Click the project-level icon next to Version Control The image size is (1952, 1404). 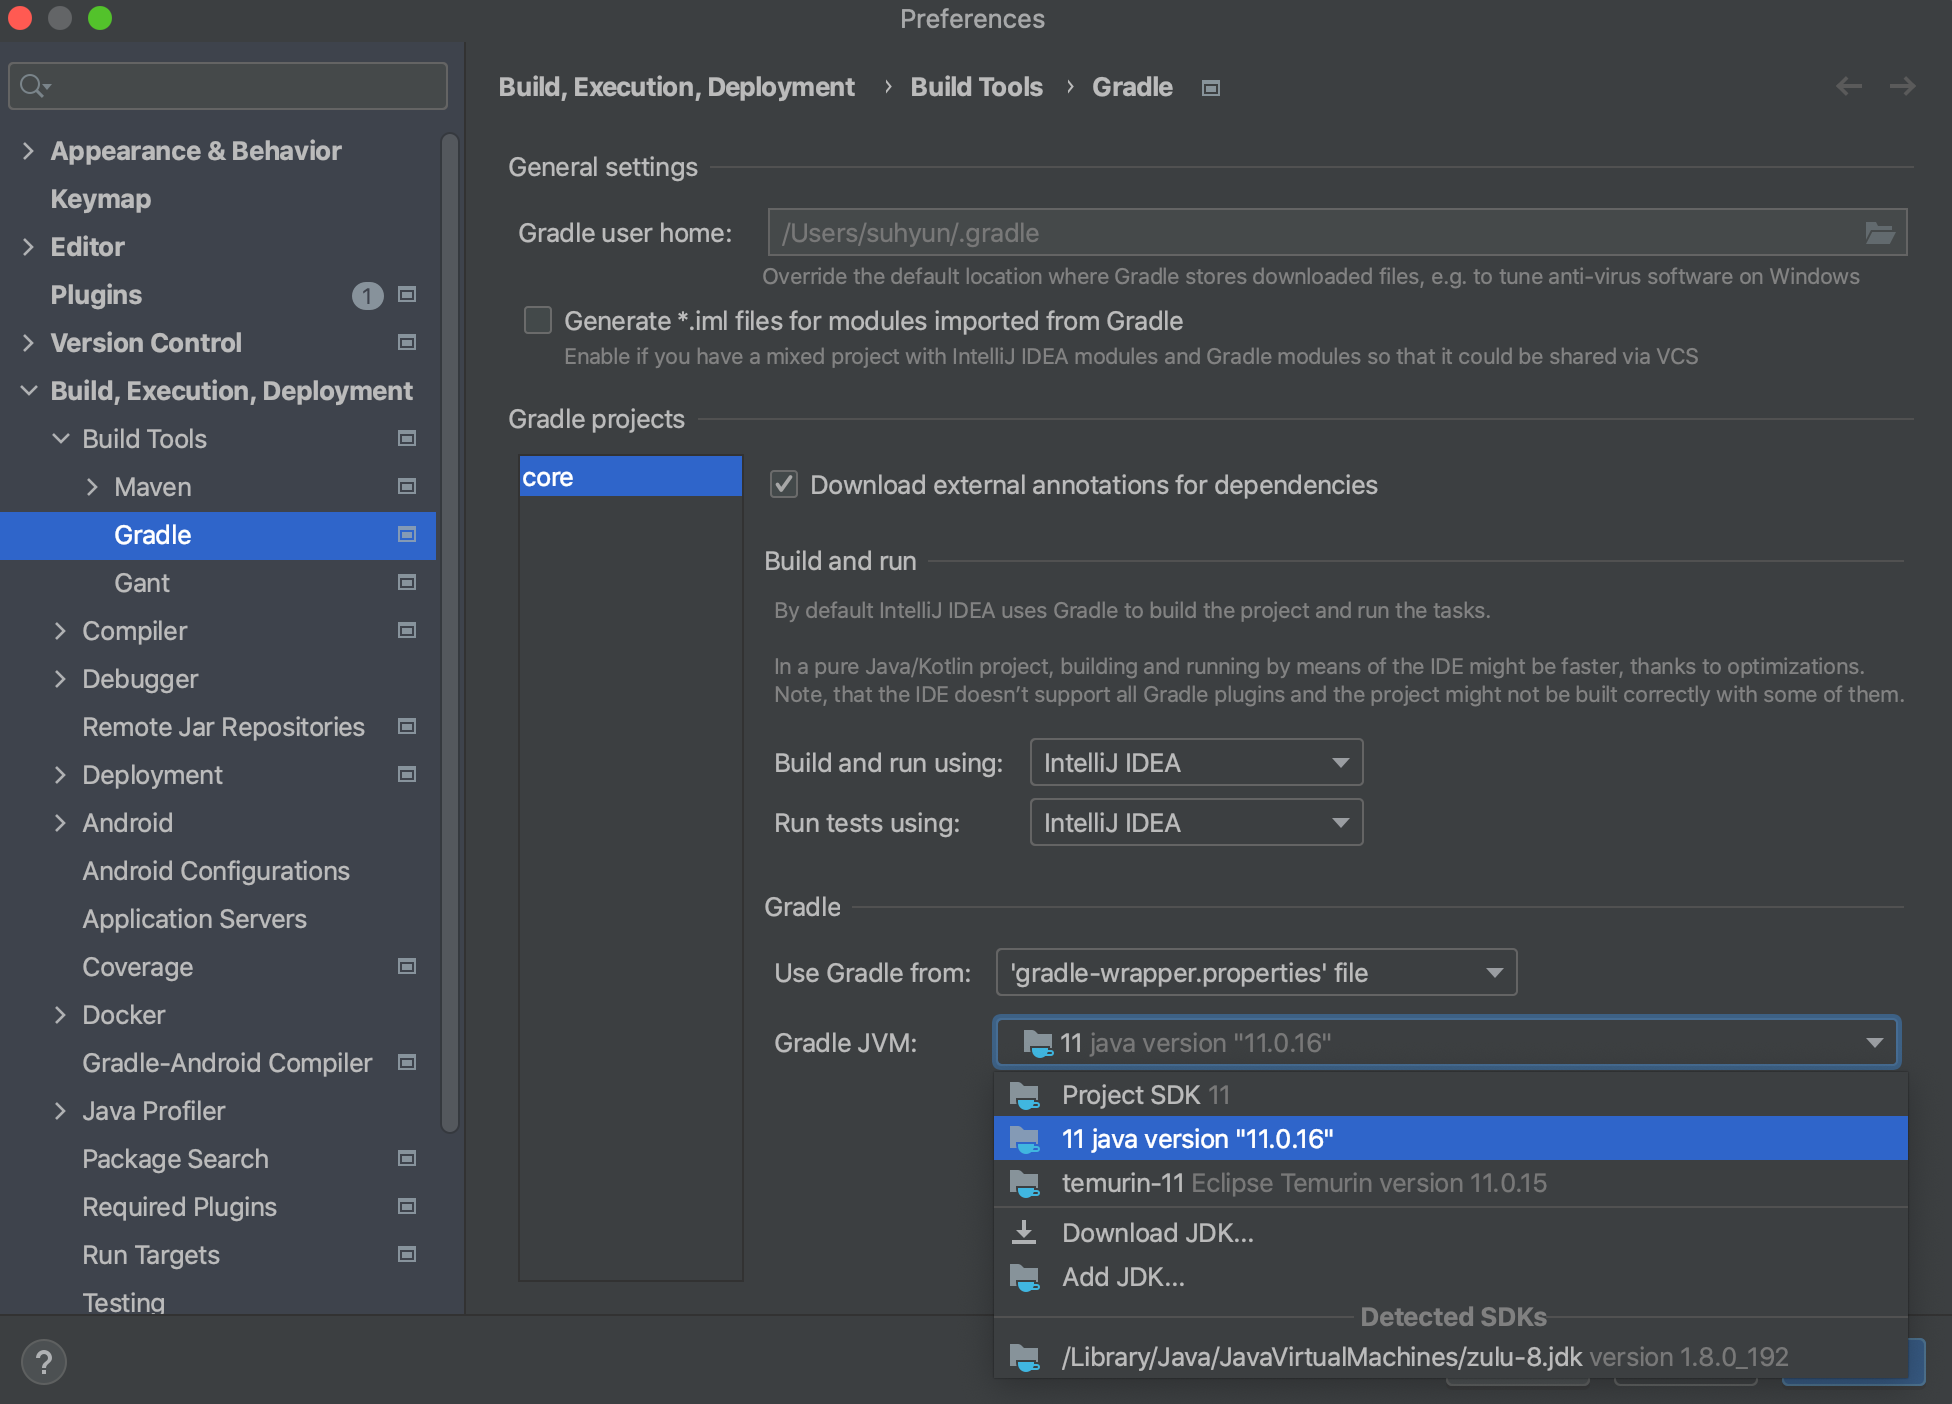[x=407, y=342]
